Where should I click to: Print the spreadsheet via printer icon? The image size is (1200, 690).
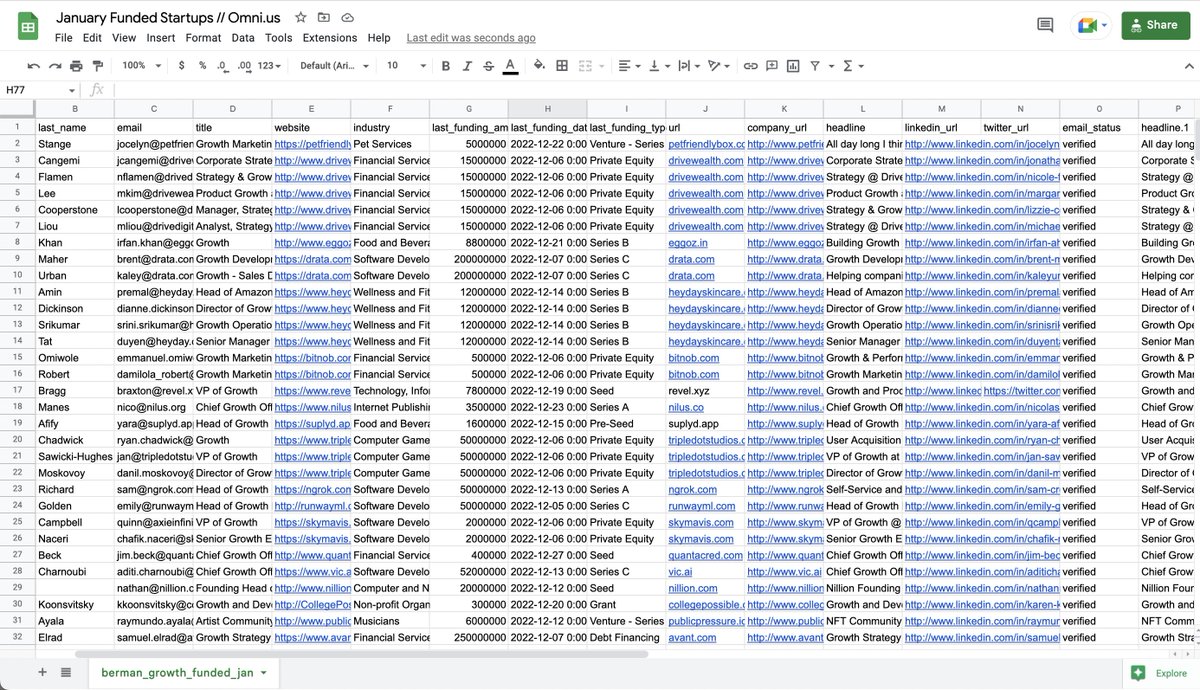(x=76, y=65)
